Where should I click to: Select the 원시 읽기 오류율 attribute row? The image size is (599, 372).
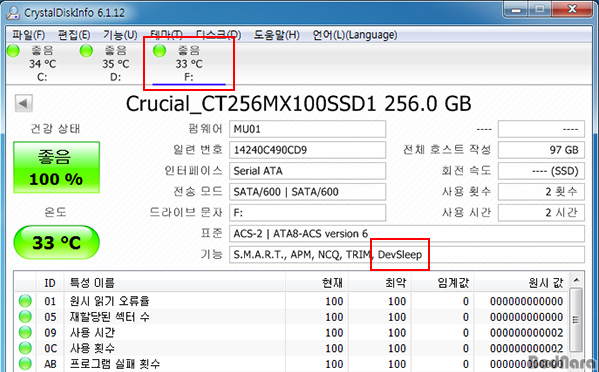[291, 301]
